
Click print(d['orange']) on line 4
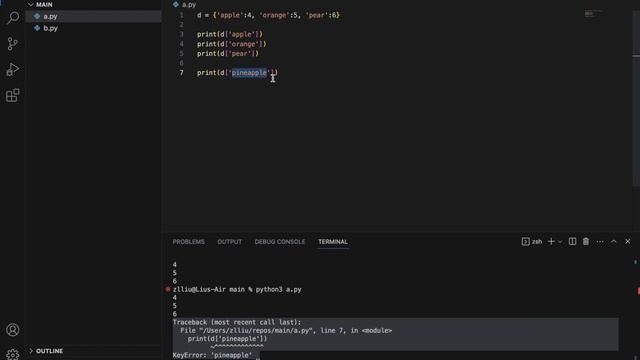click(x=231, y=44)
